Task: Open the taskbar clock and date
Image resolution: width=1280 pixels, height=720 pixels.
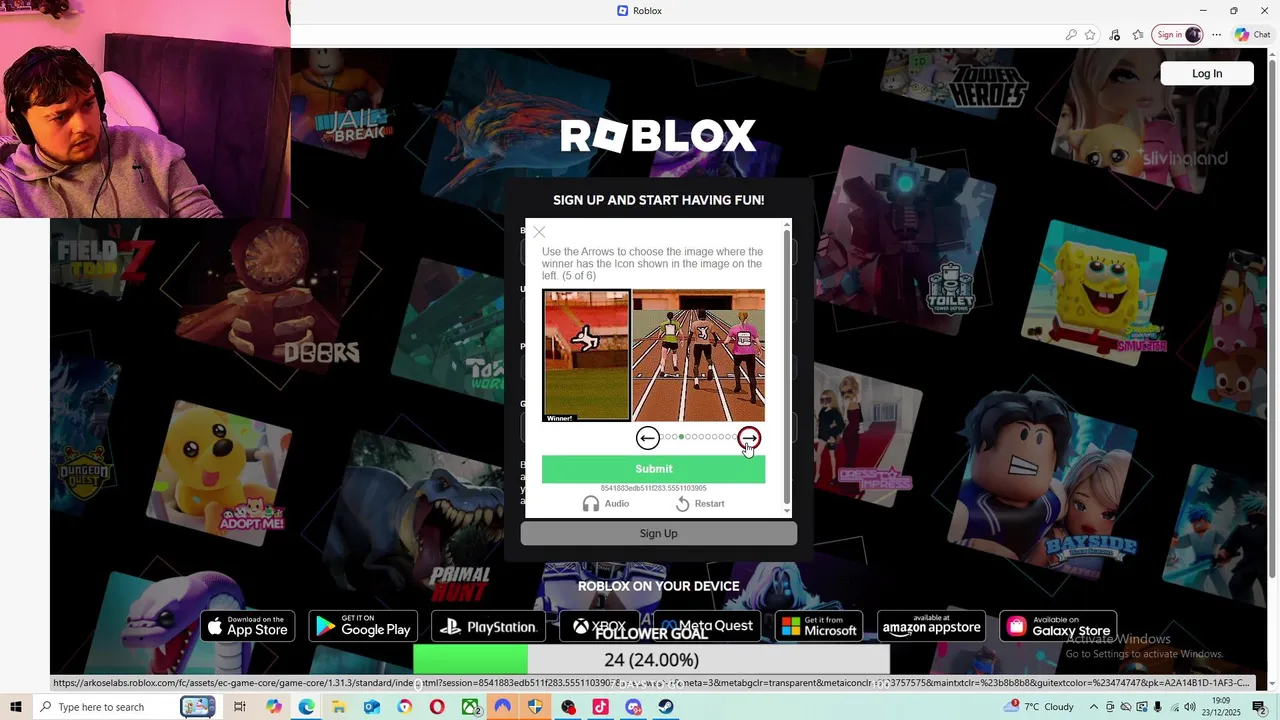Action: coord(1222,707)
